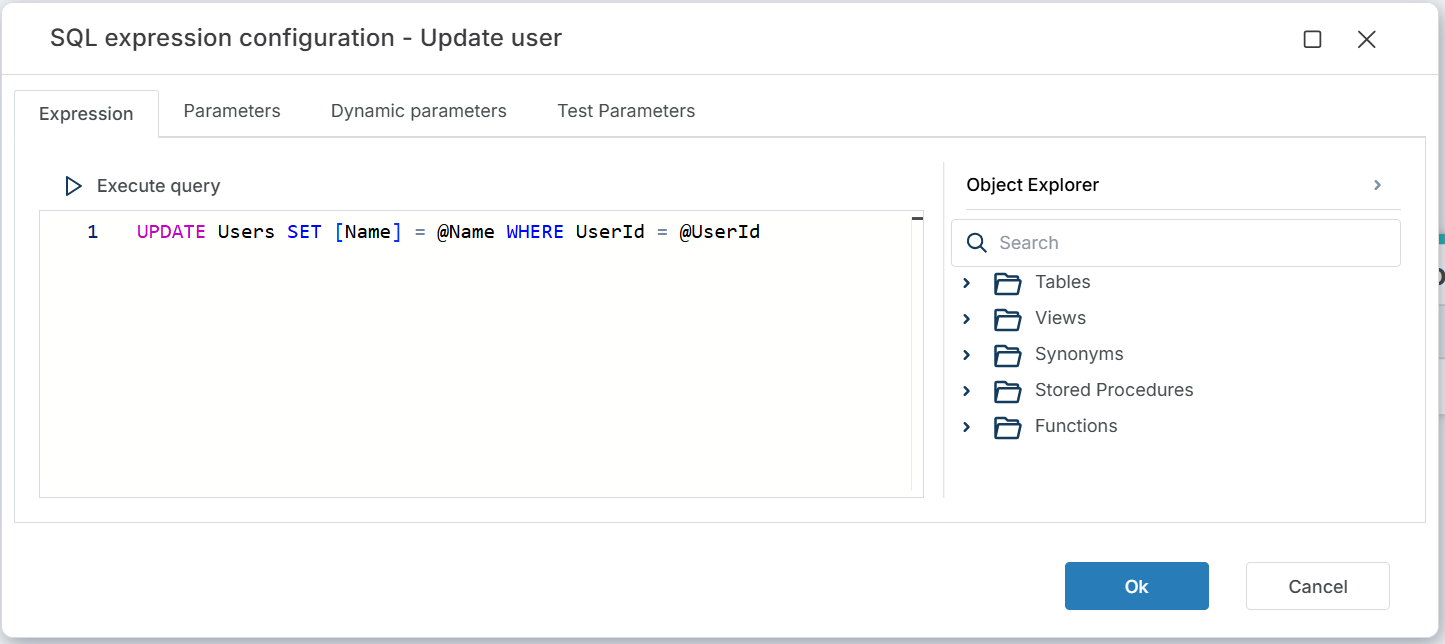Click line number 1 in the editor gutter
The height and width of the screenshot is (644, 1445).
93,232
